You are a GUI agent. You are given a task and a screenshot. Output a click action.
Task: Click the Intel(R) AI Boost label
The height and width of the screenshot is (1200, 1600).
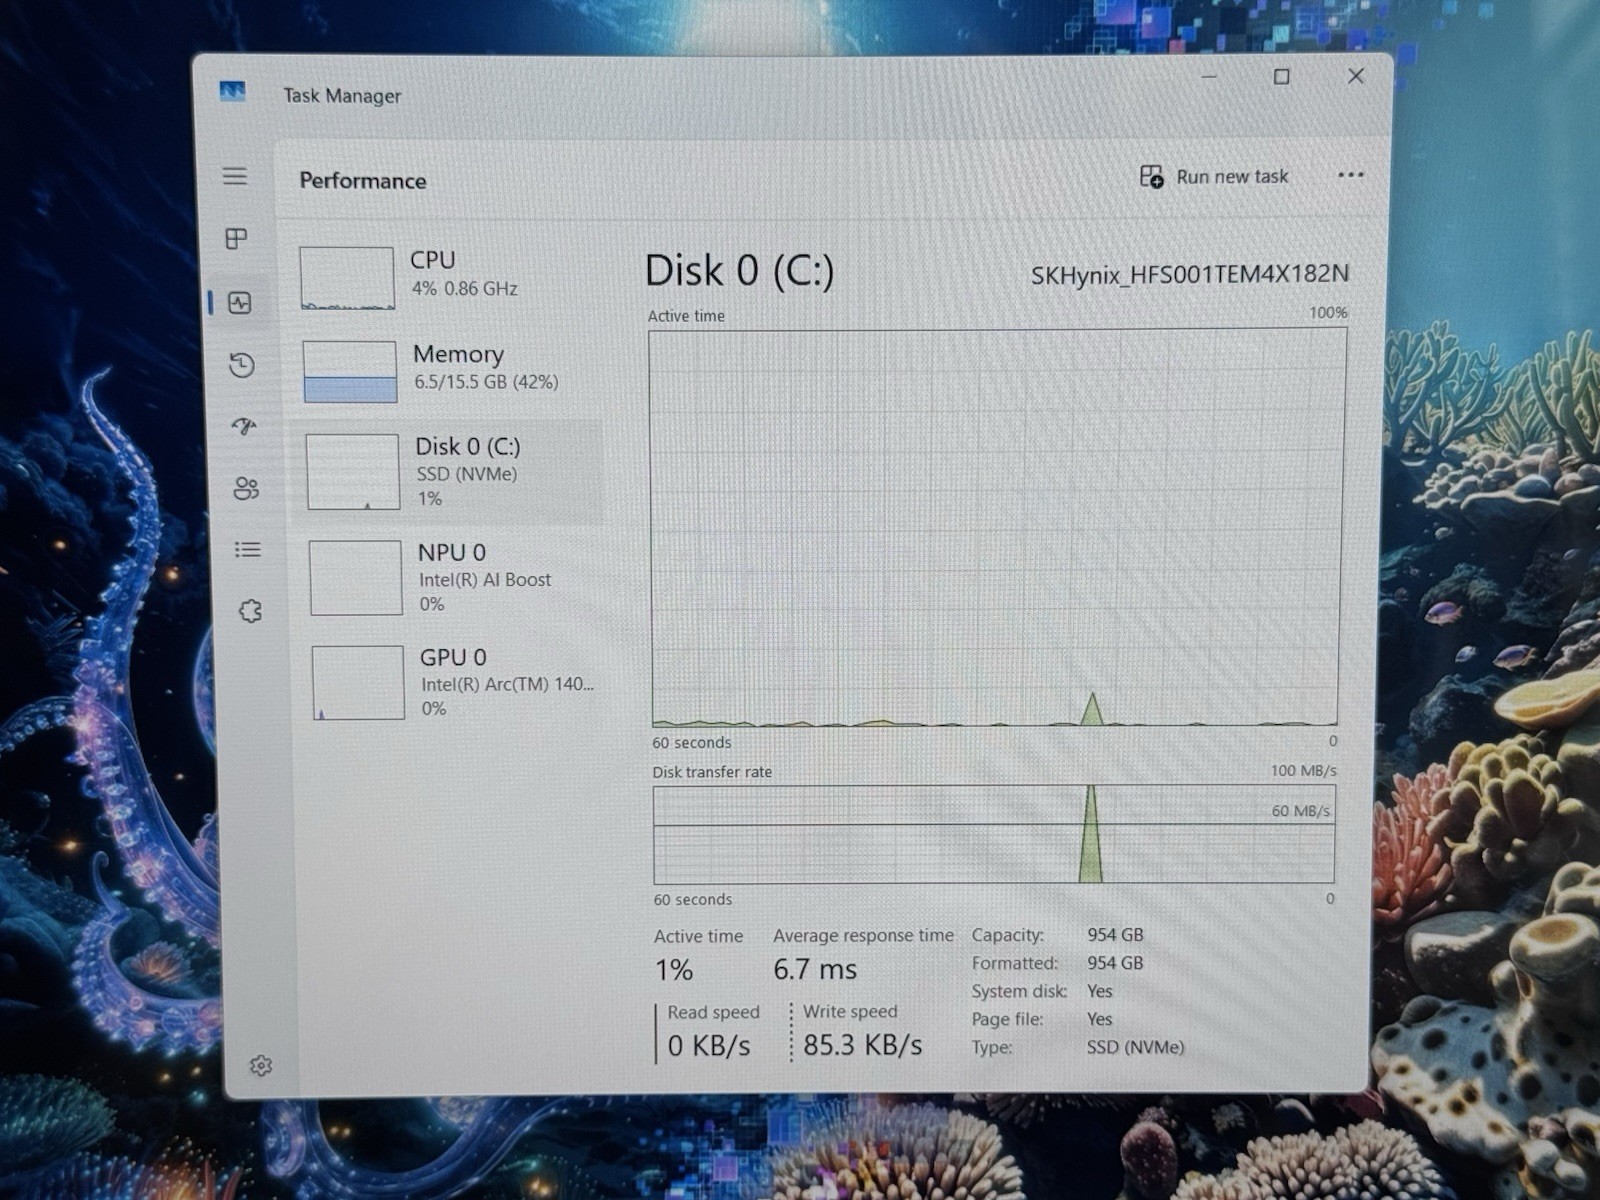[x=485, y=580]
